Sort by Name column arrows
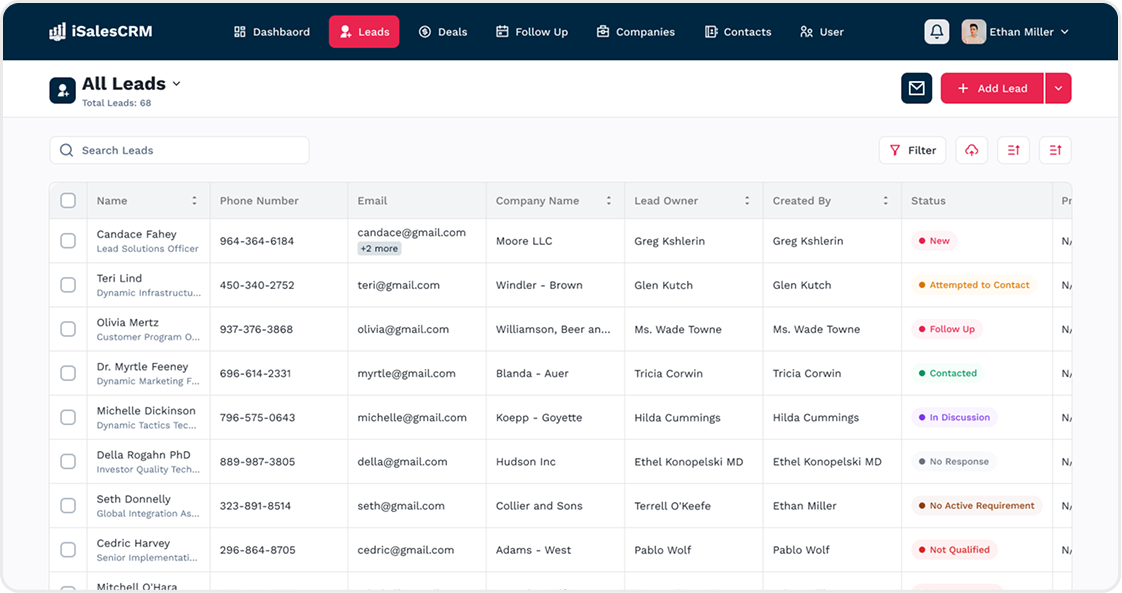The image size is (1122, 593). click(x=194, y=201)
